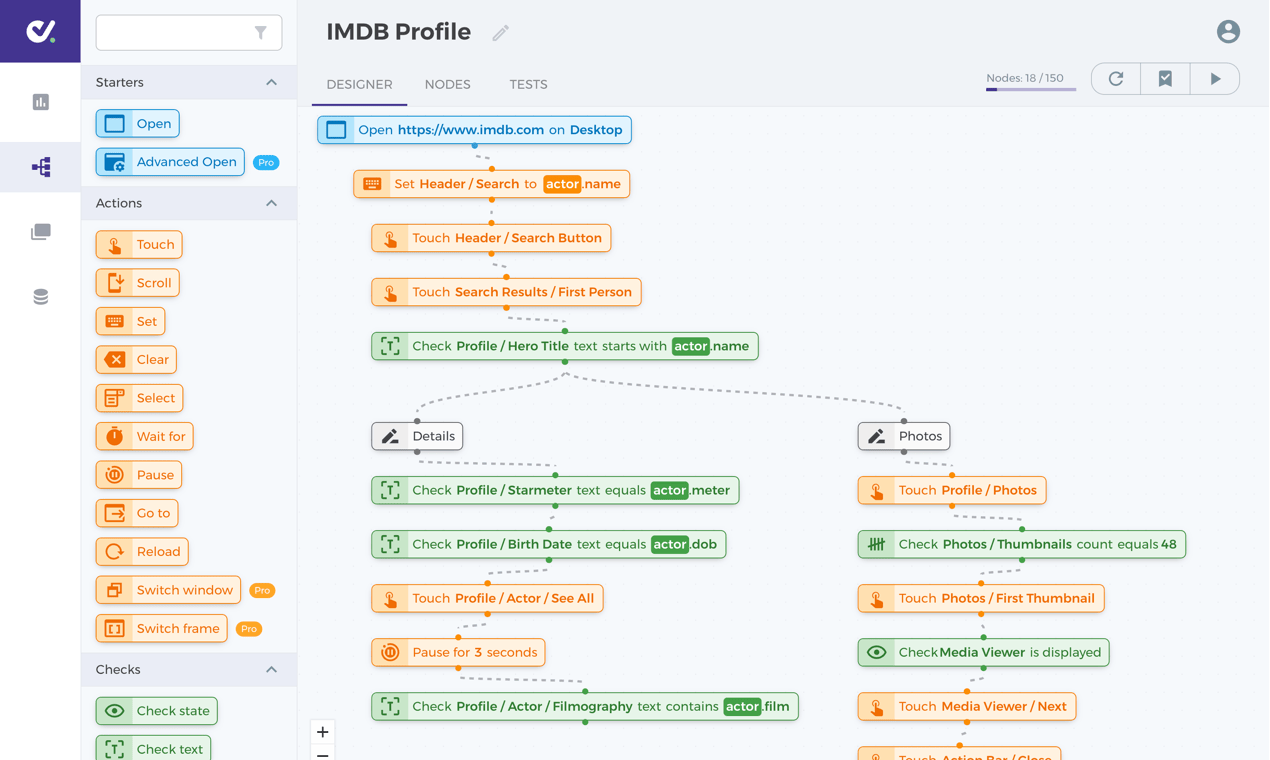The width and height of the screenshot is (1270, 760).
Task: Pick the Switch window action block
Action: 168,590
